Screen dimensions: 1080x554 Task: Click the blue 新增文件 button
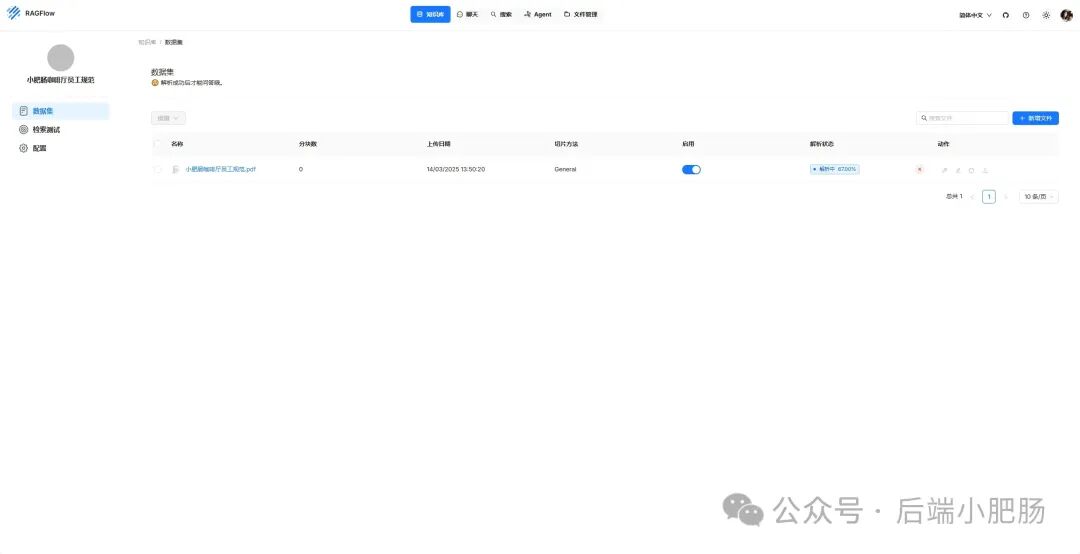point(1035,119)
